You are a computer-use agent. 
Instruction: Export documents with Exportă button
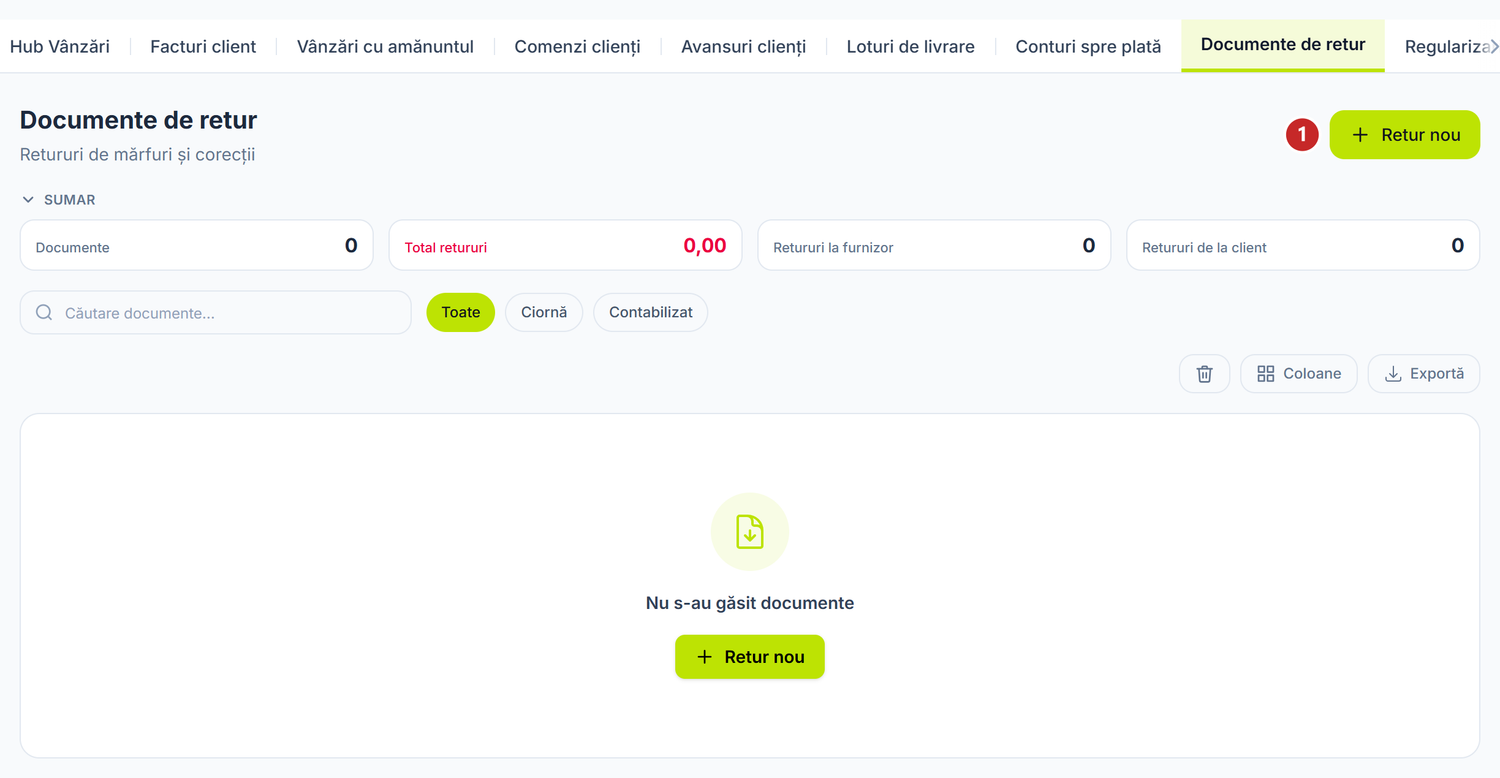pos(1424,373)
